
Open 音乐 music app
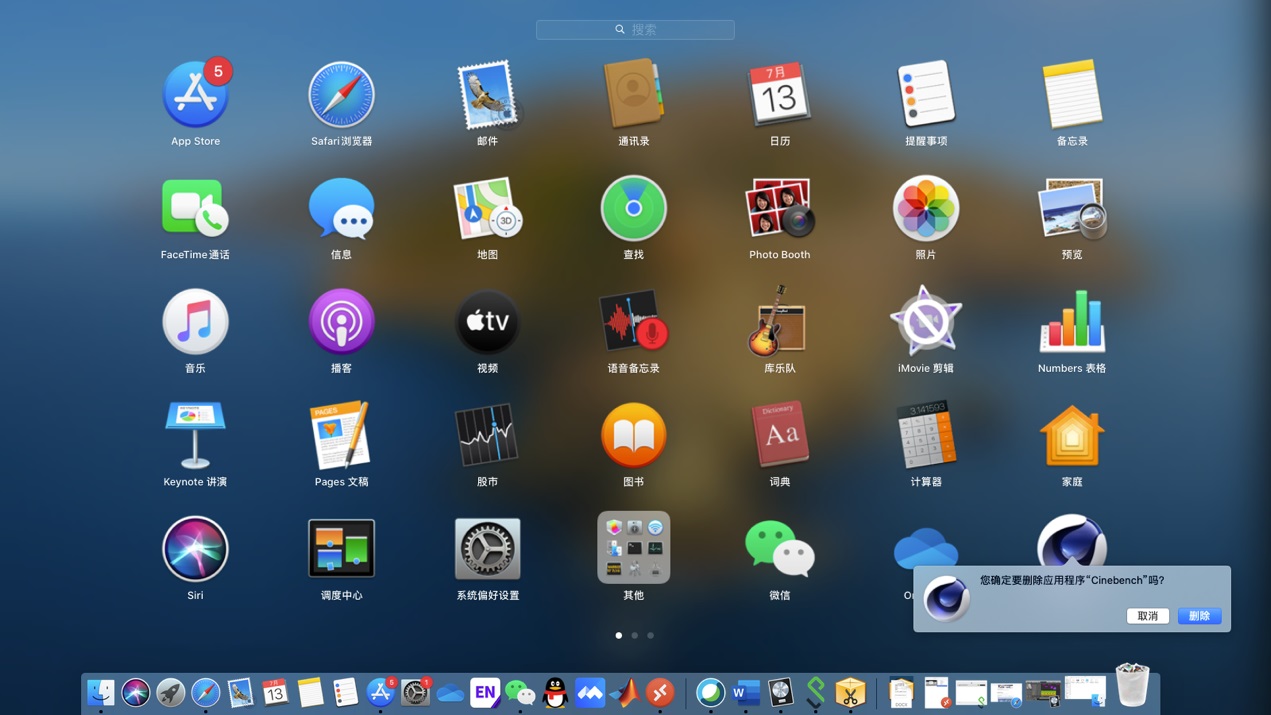click(x=195, y=322)
